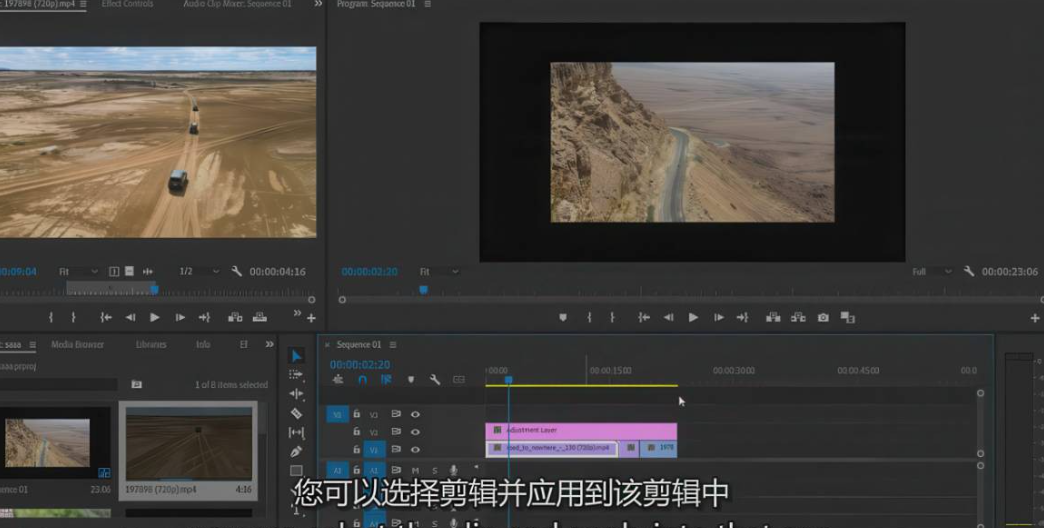
Task: Open the Program monitor Fit zoom dropdown
Action: coord(439,271)
